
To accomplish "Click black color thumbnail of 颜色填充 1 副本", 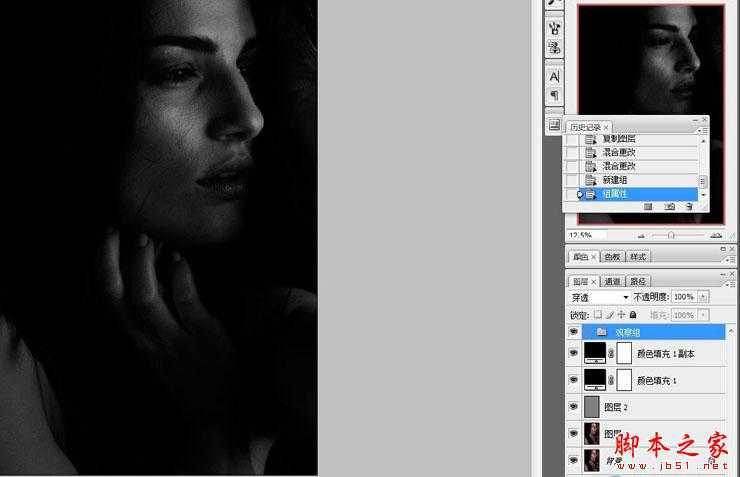I will point(595,353).
